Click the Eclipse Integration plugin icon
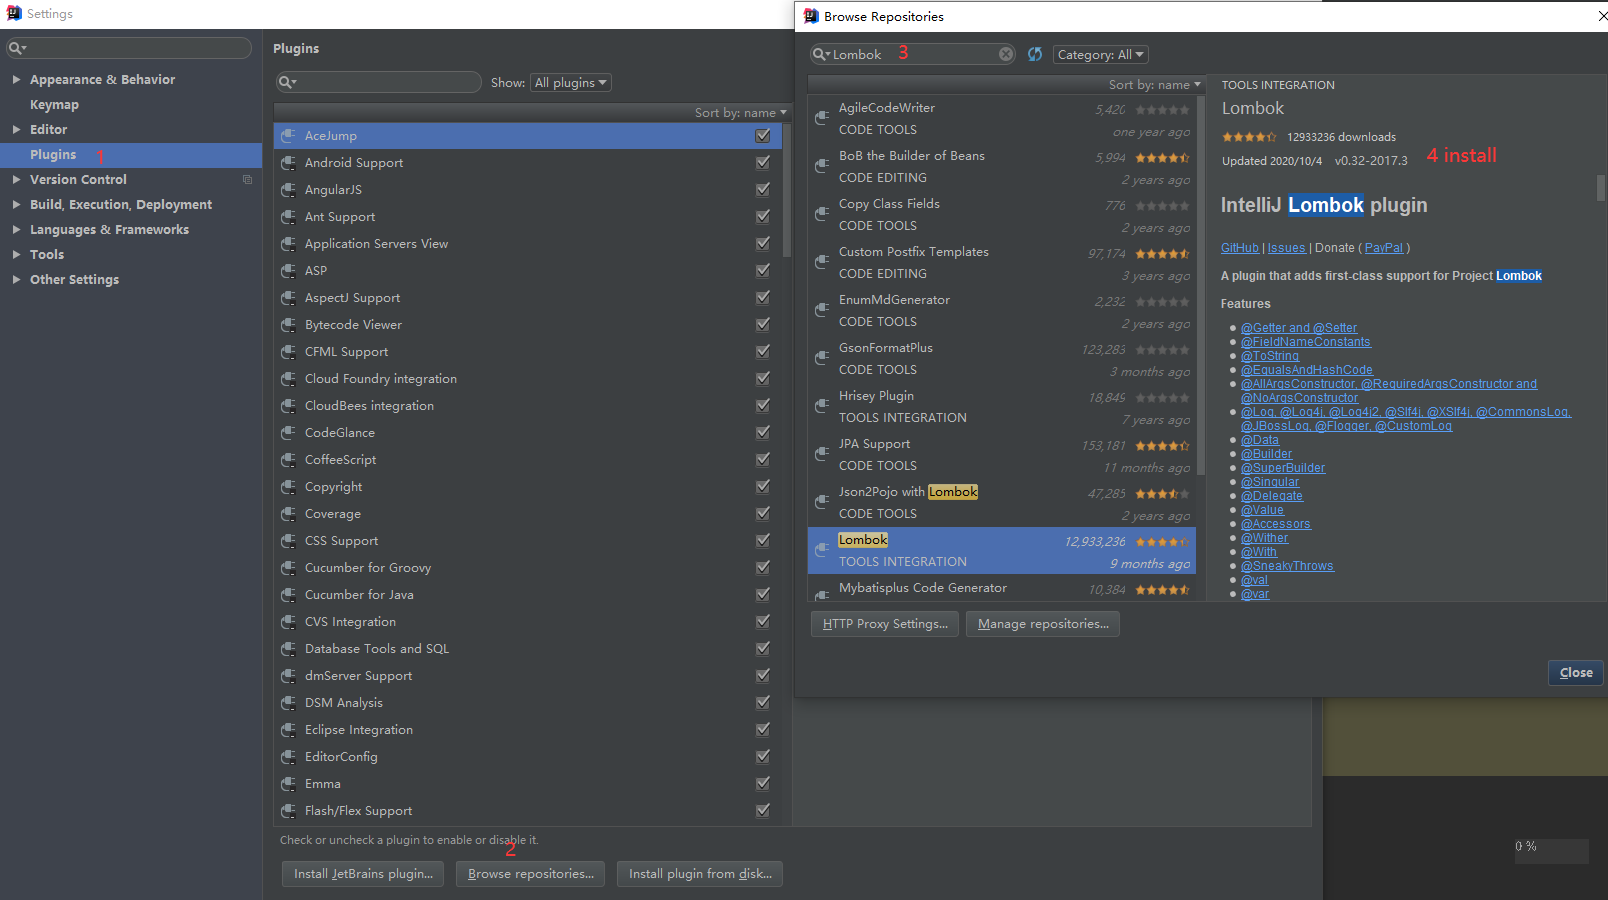This screenshot has width=1608, height=900. [288, 730]
